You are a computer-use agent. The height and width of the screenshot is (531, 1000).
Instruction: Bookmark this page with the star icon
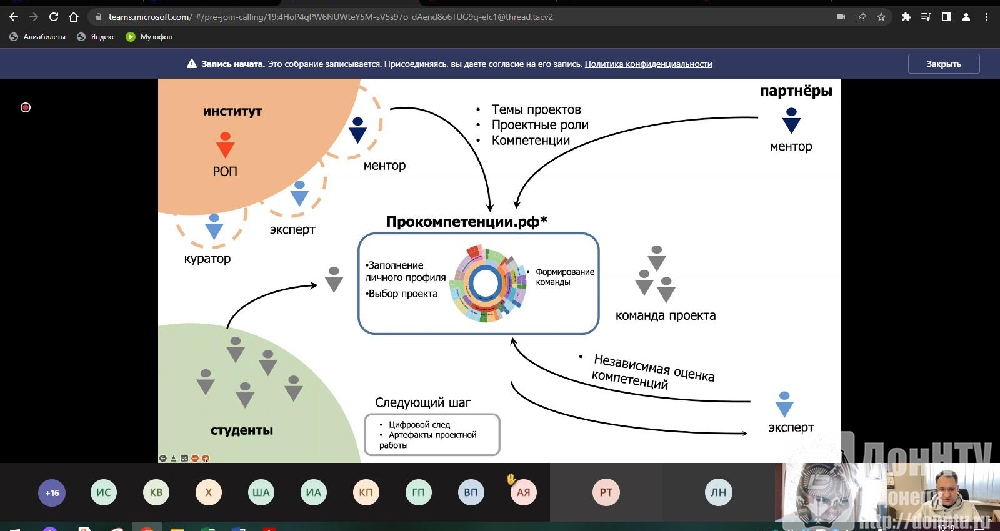pos(881,17)
